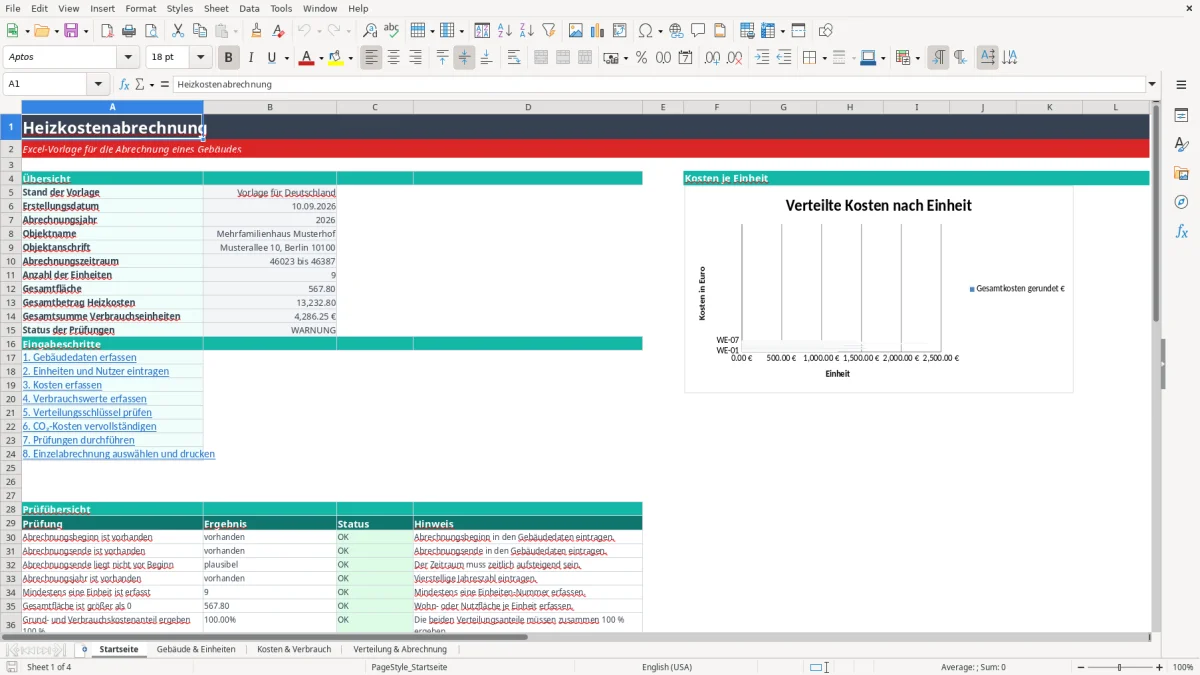Open the font size 18 pt dropdown
The width and height of the screenshot is (1200, 675).
(x=201, y=58)
